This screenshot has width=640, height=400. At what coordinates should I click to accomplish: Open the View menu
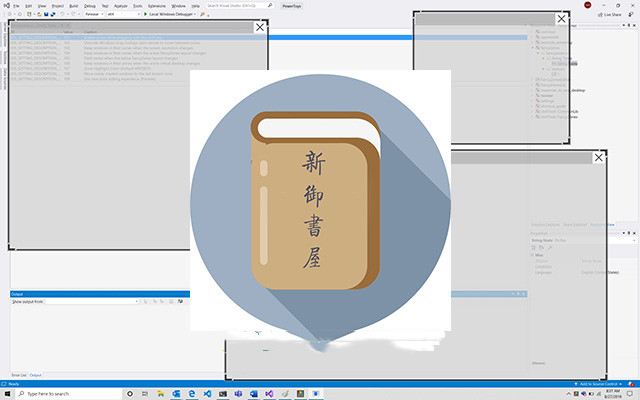click(42, 6)
